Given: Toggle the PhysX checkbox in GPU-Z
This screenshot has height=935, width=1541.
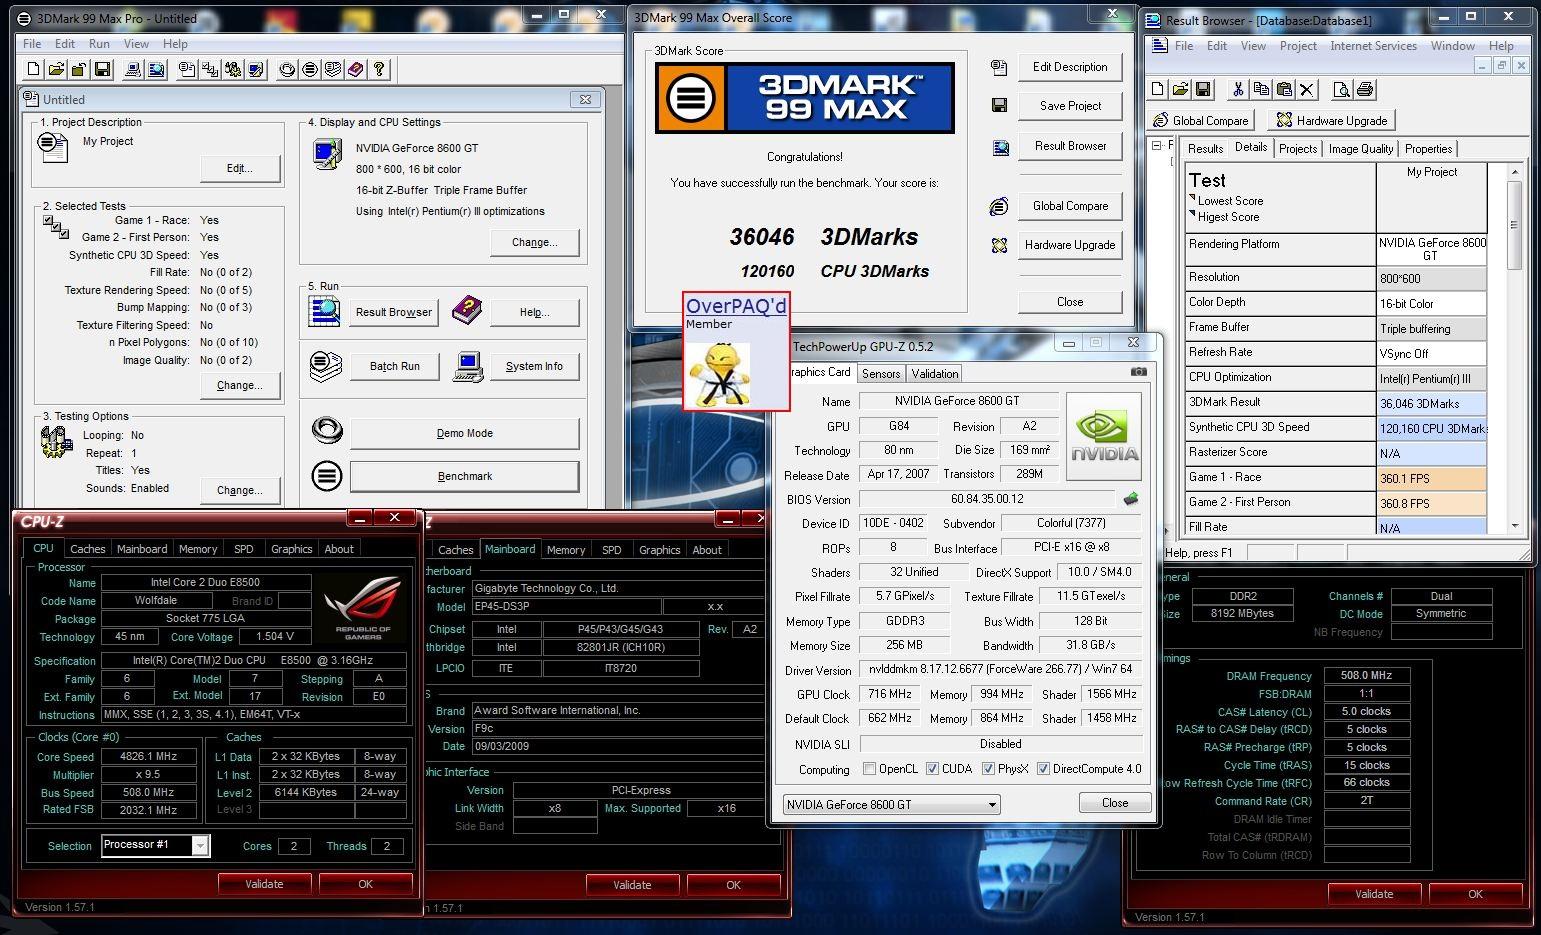Looking at the screenshot, I should pyautogui.click(x=988, y=769).
